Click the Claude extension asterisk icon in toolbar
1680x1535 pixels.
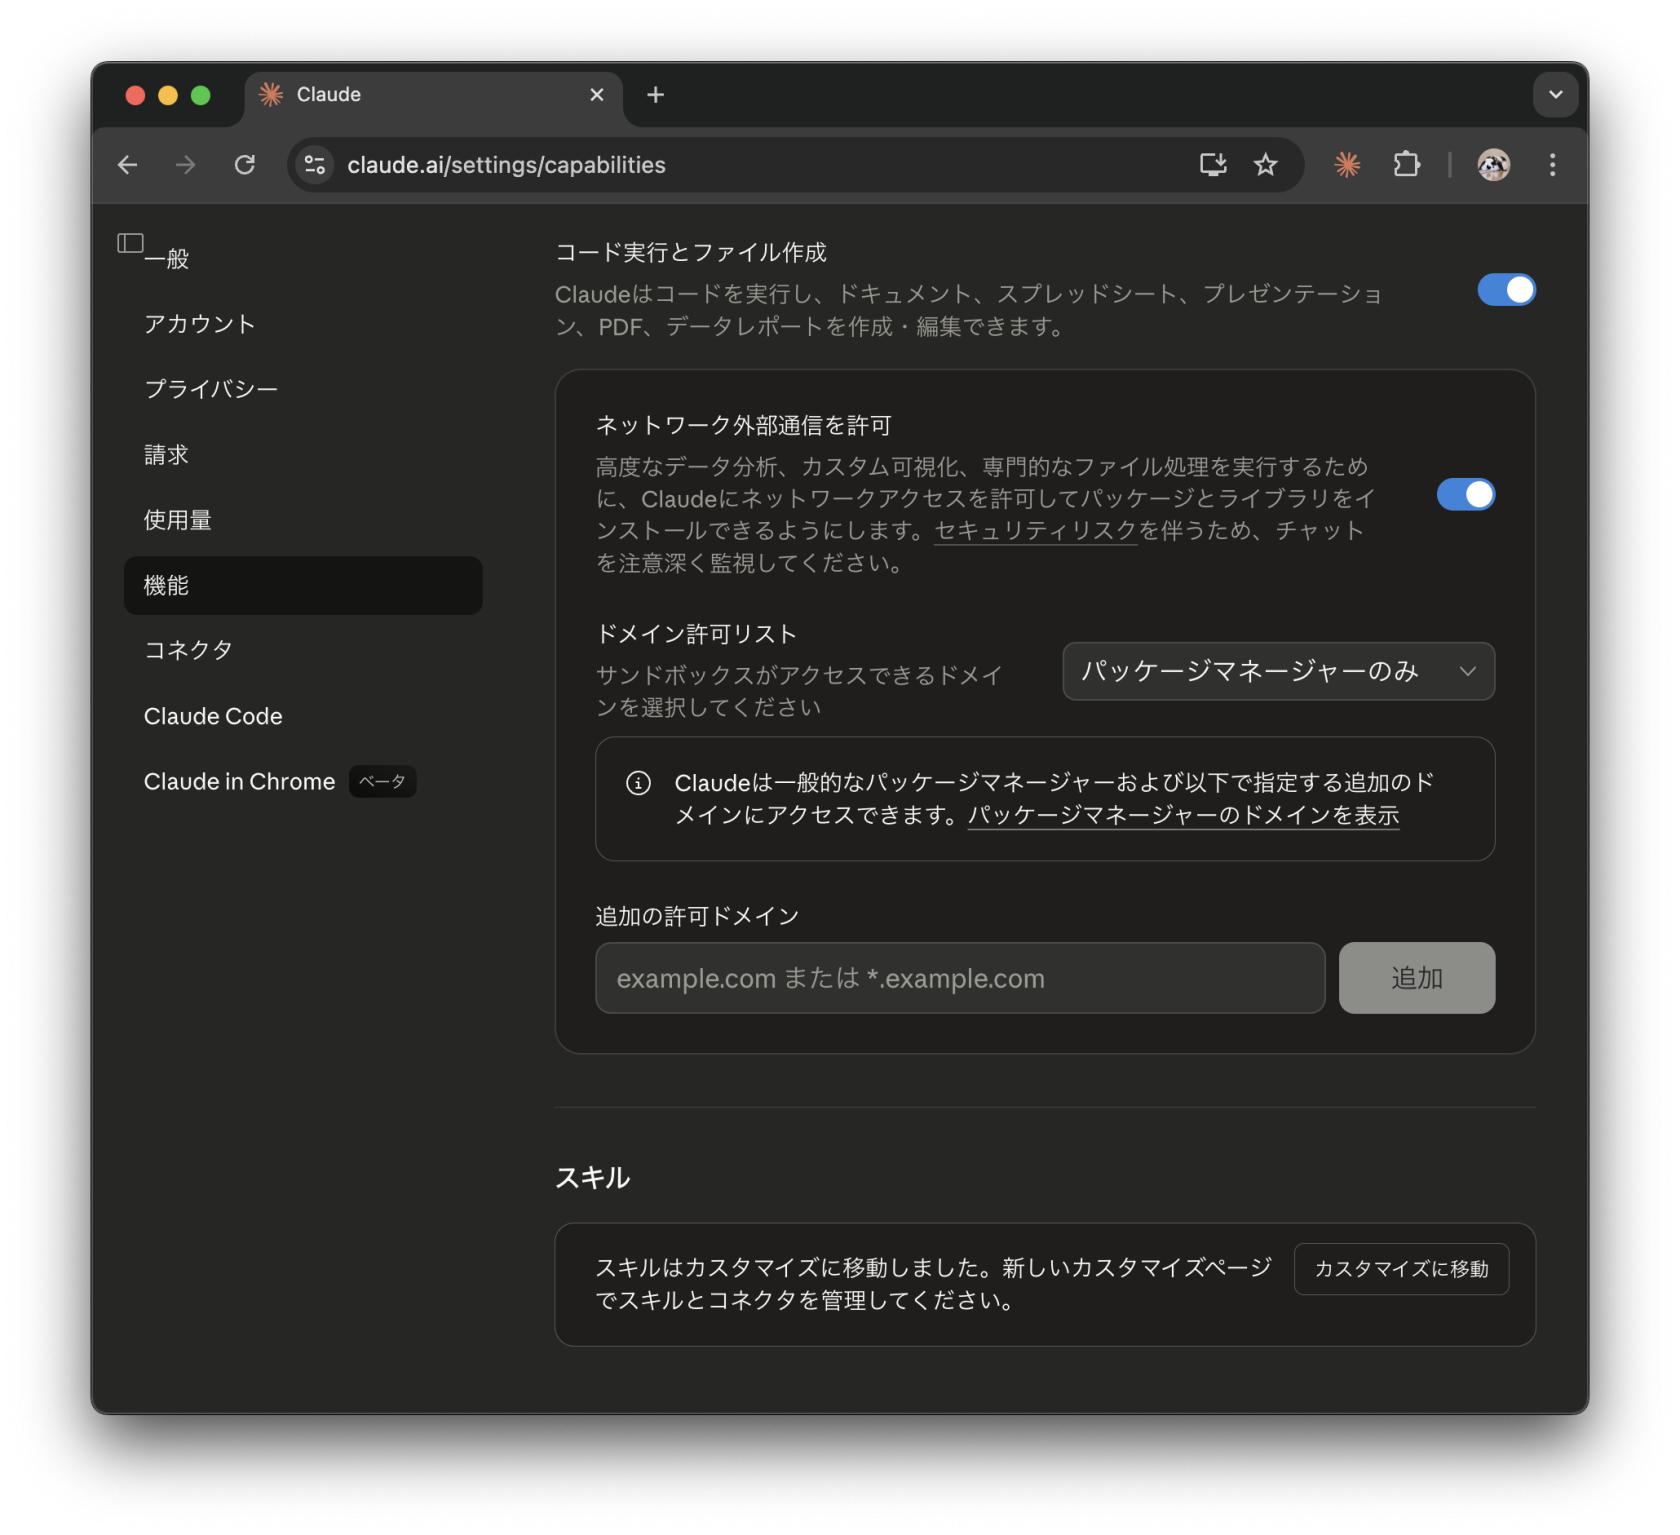1347,164
